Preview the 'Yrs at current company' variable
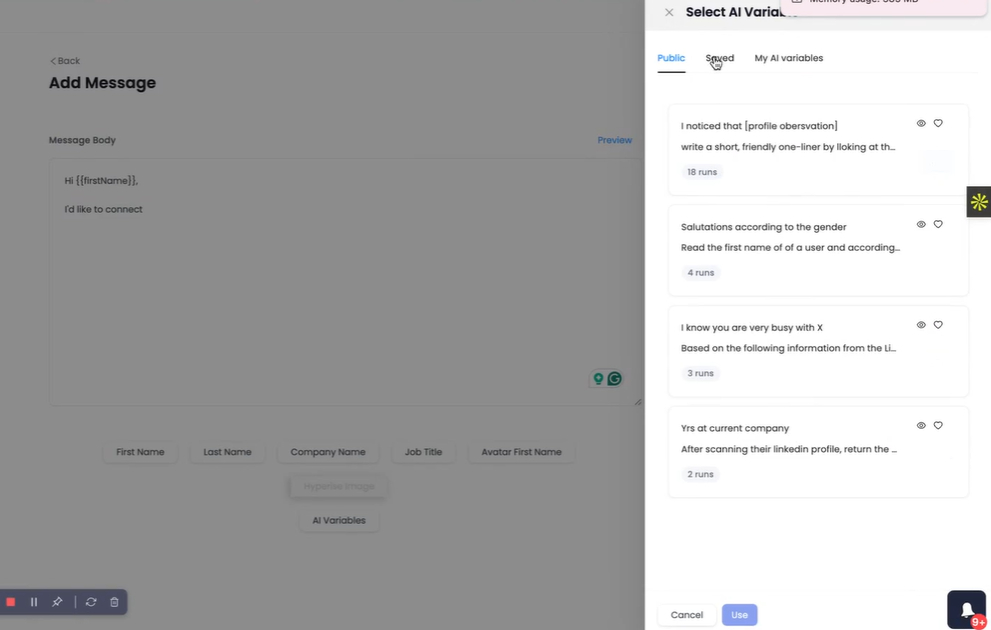991x630 pixels. click(921, 425)
